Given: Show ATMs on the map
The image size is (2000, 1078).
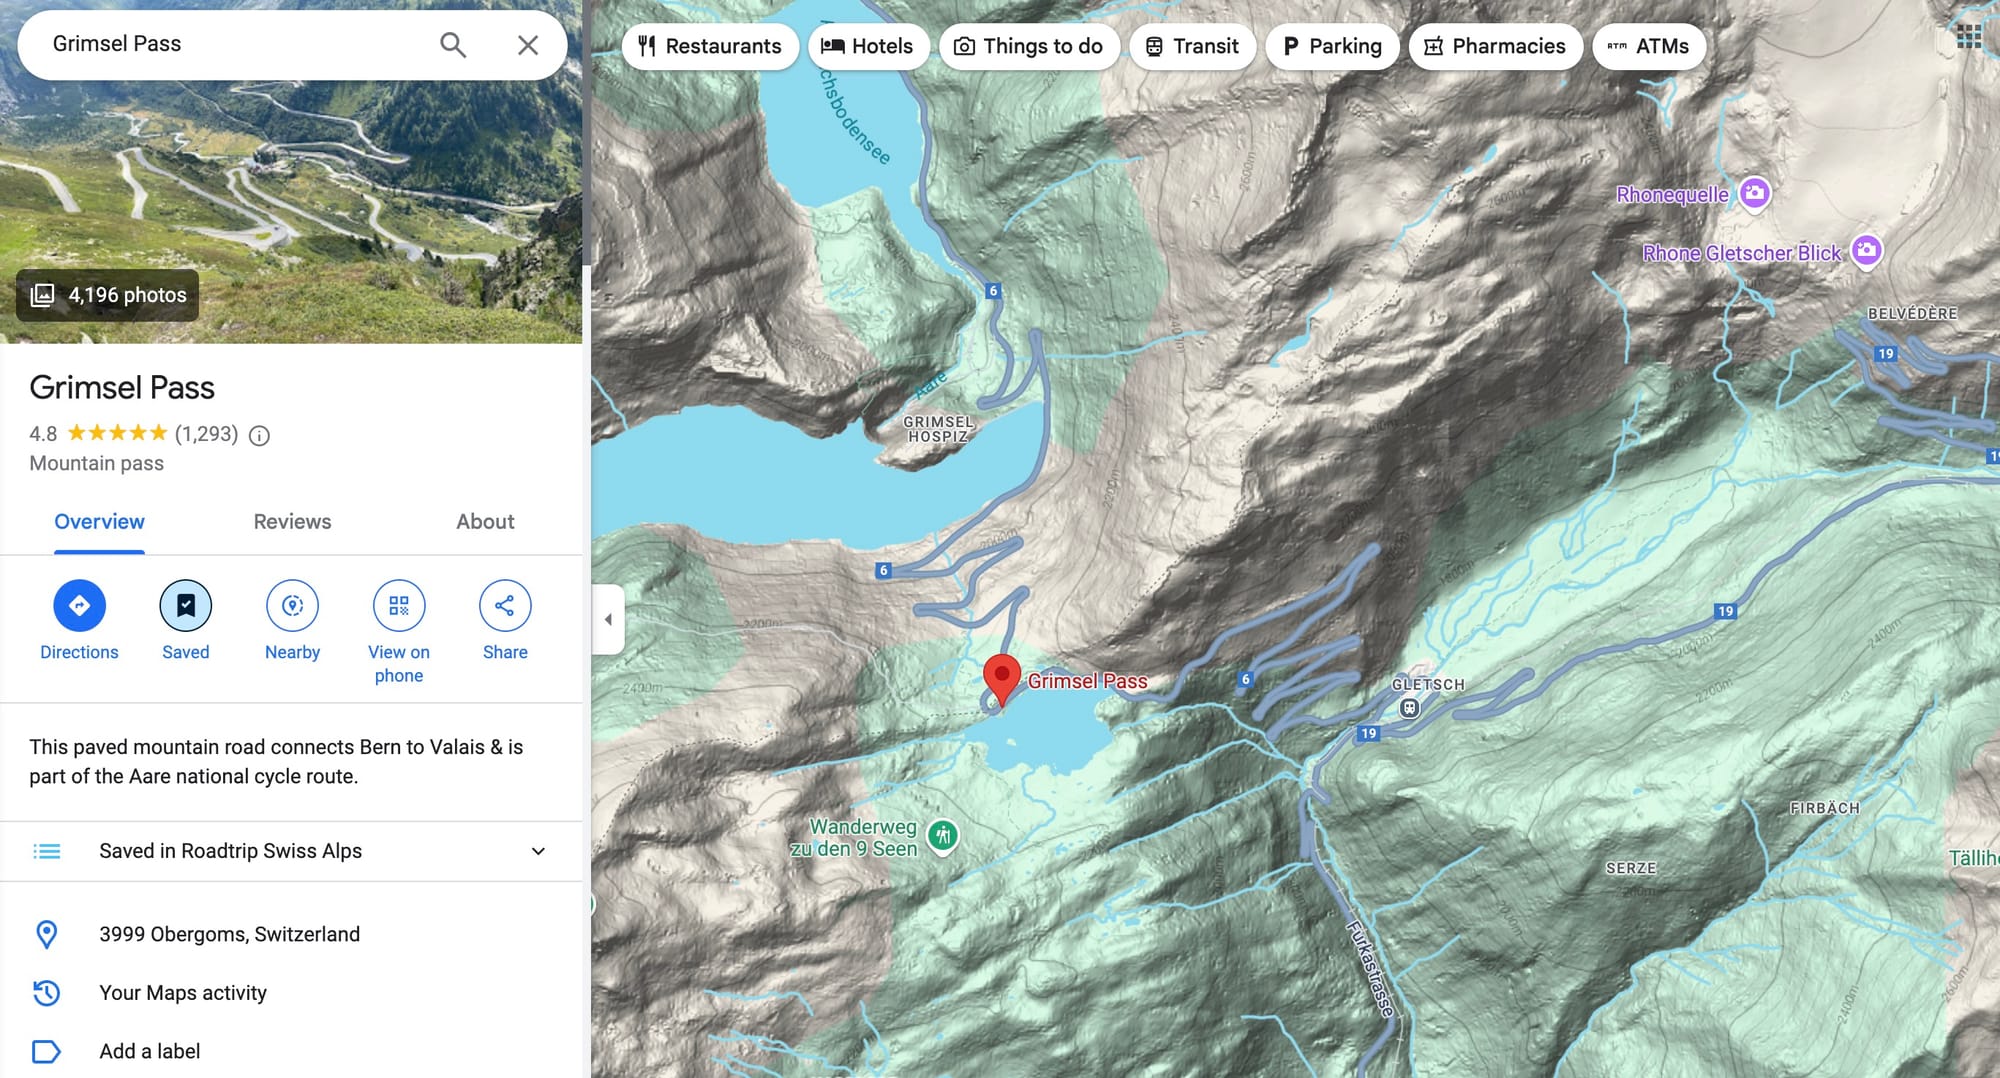Looking at the screenshot, I should [x=1649, y=47].
